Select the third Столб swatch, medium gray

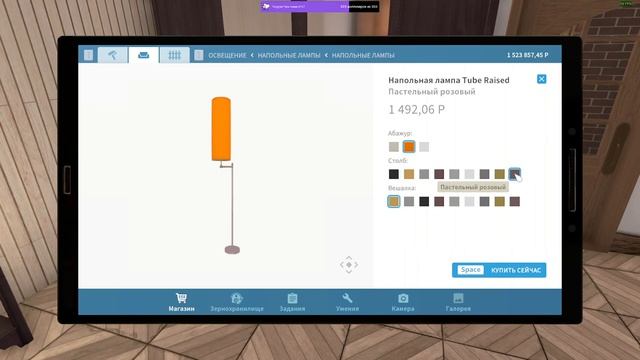pyautogui.click(x=424, y=174)
